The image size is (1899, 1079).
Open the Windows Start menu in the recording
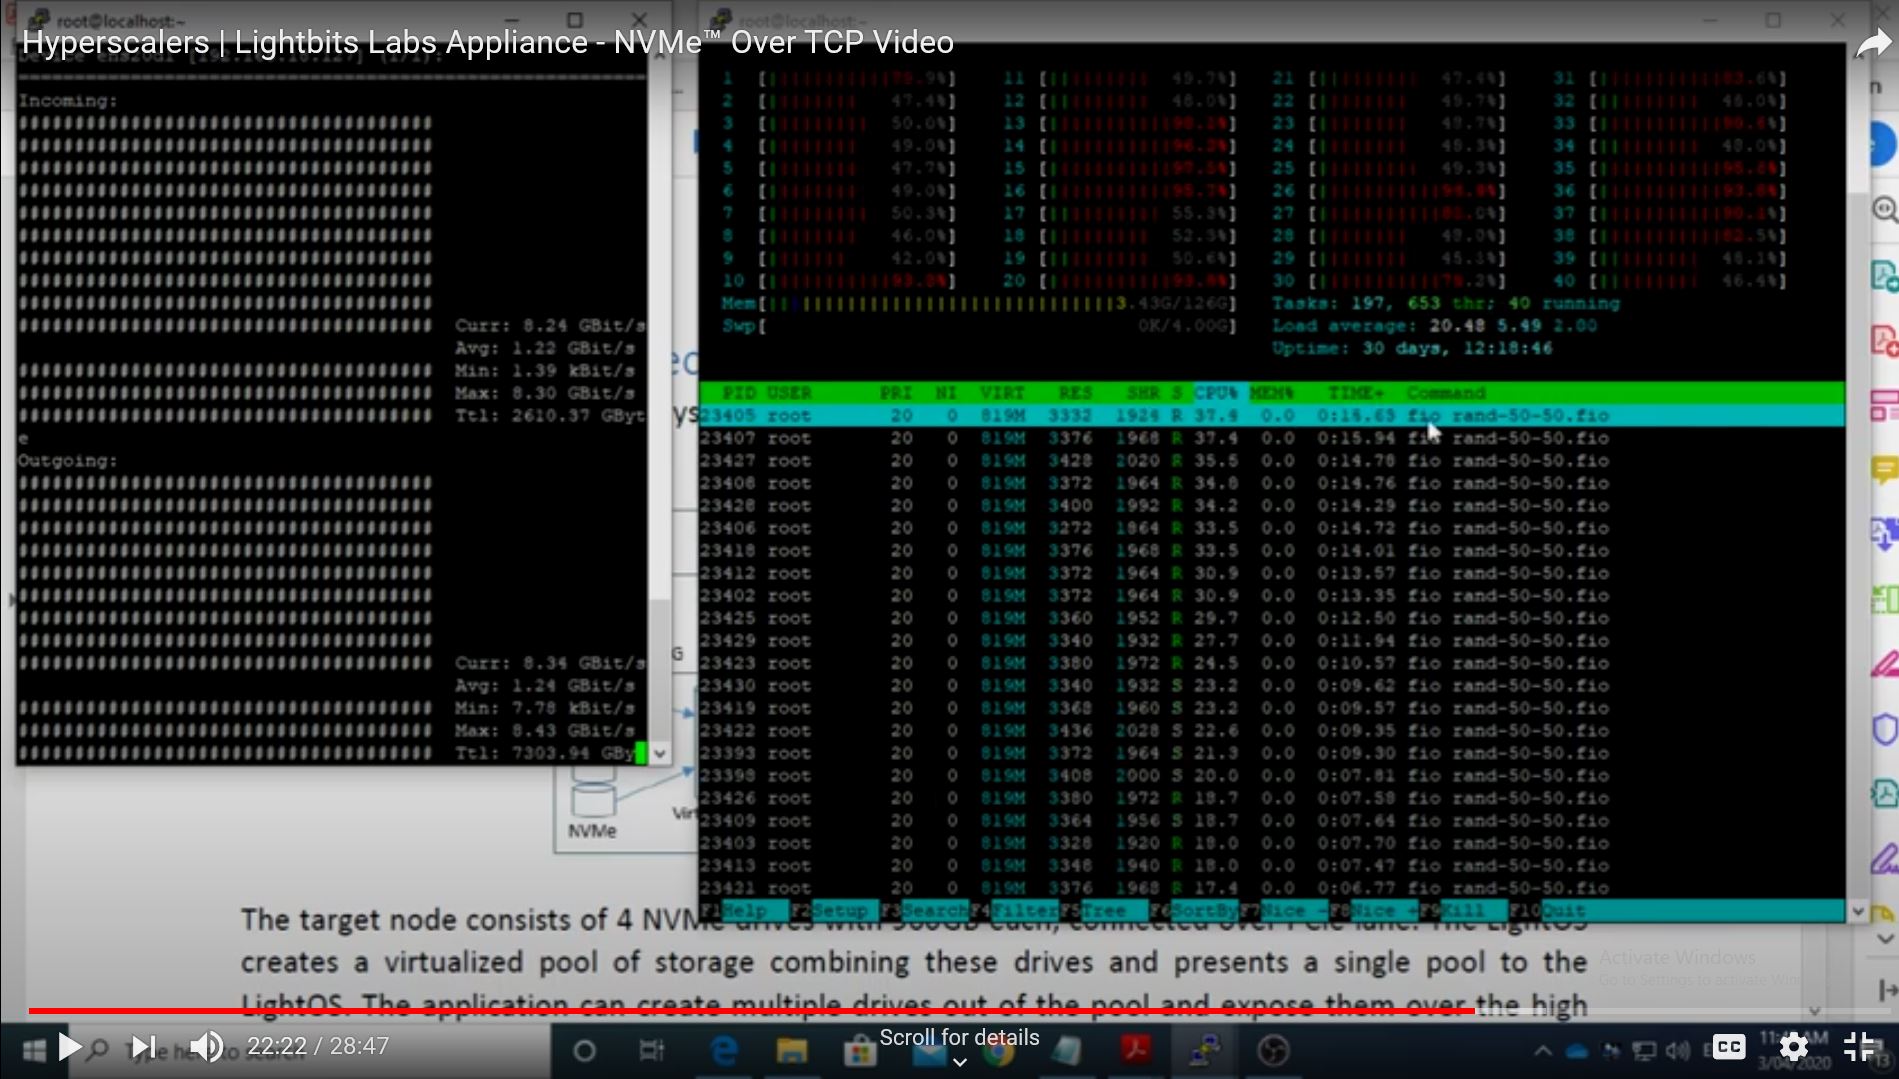pos(34,1050)
